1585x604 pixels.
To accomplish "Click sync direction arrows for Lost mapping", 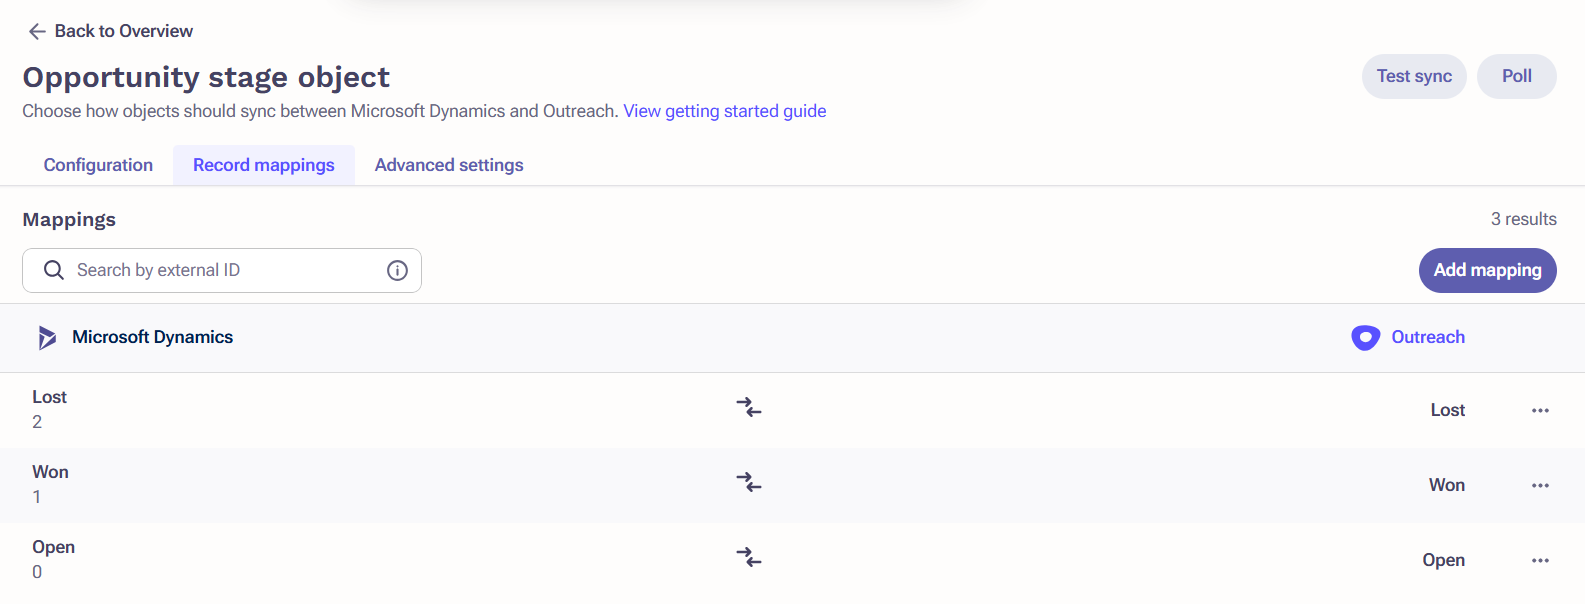I will [749, 408].
